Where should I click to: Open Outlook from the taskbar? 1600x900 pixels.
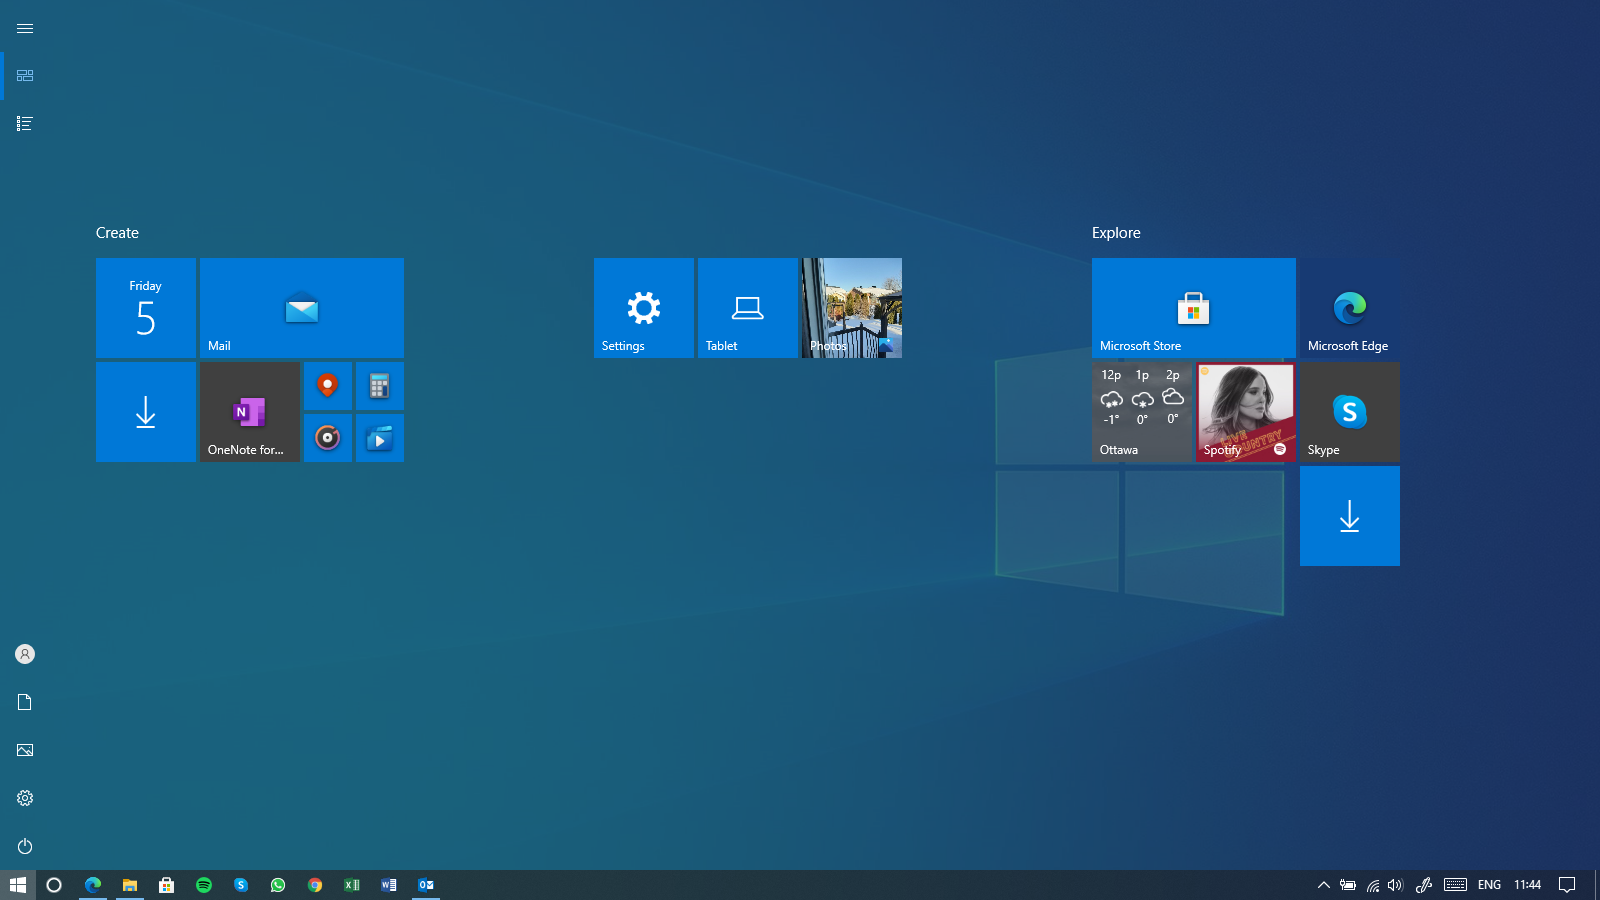point(426,885)
